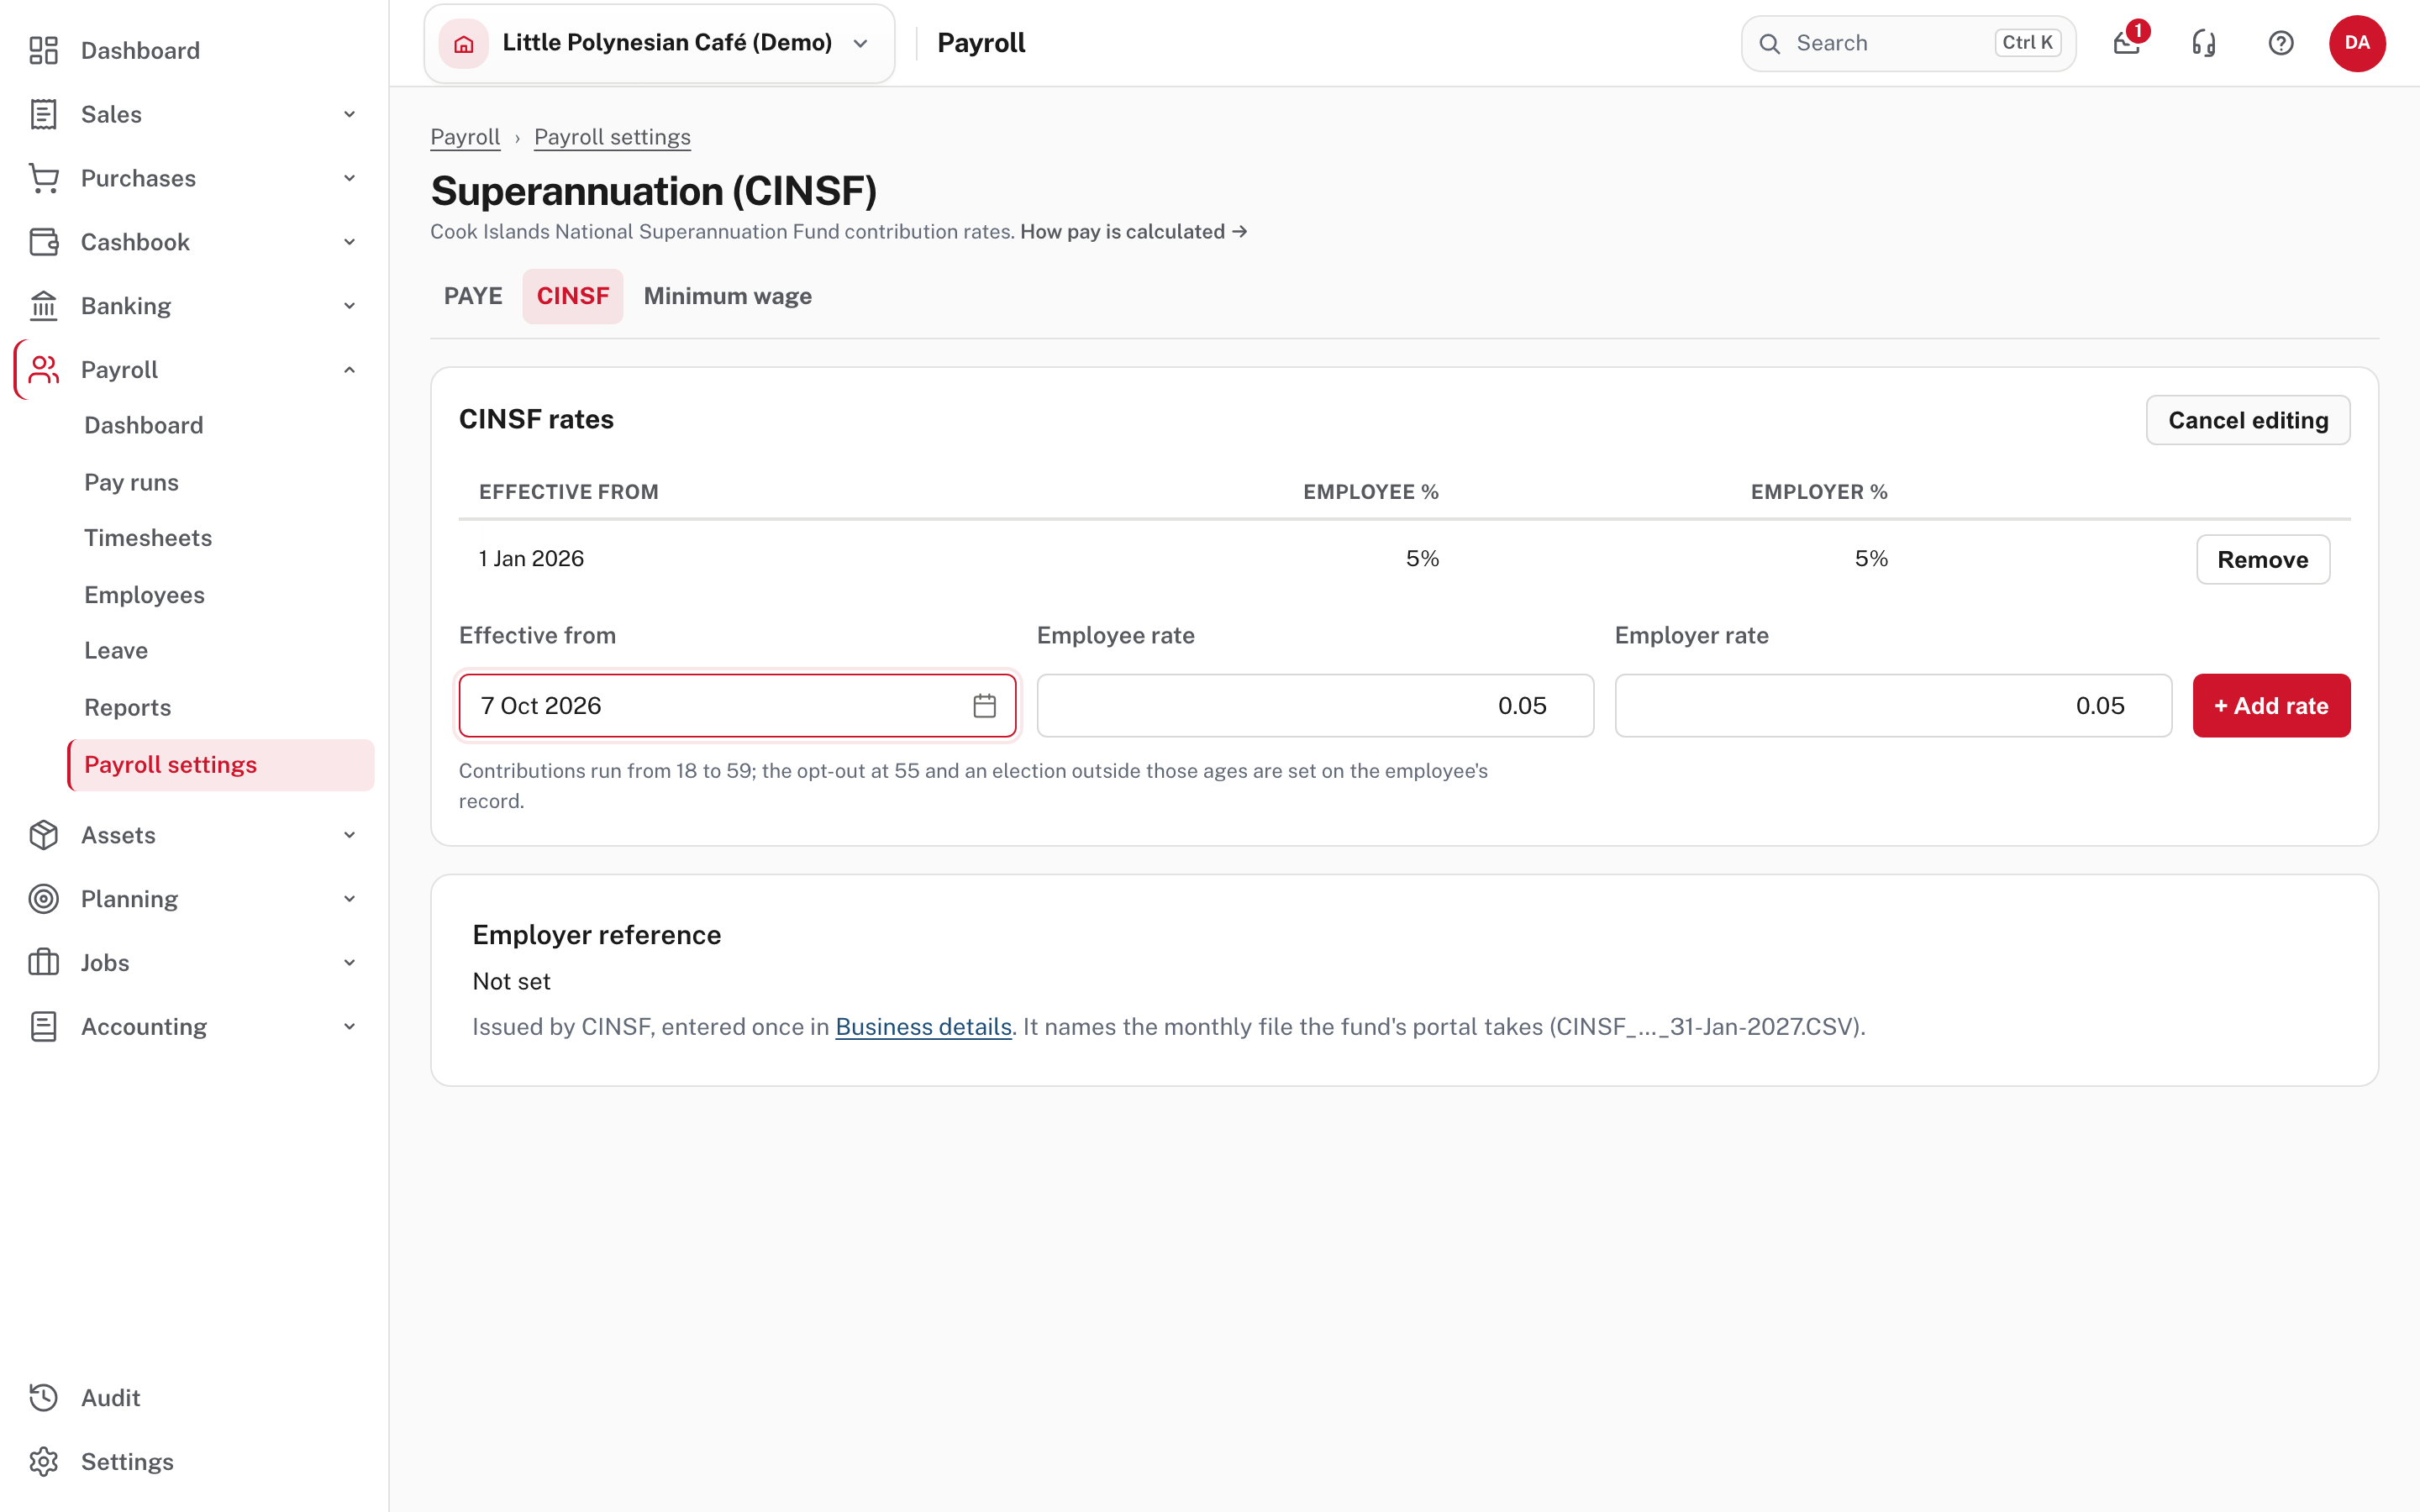
Task: Focus the Employee rate input field
Action: click(x=1315, y=706)
